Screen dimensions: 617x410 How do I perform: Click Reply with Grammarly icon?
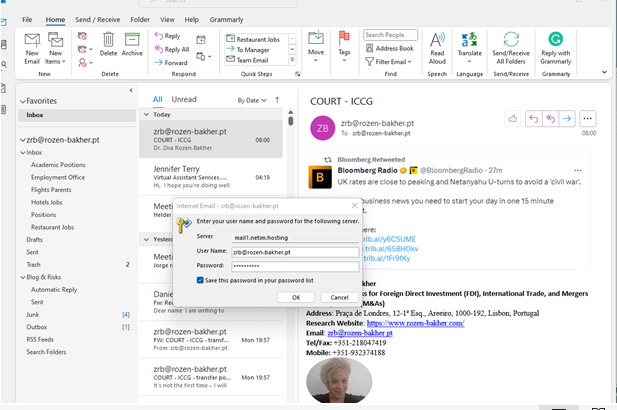tap(556, 39)
